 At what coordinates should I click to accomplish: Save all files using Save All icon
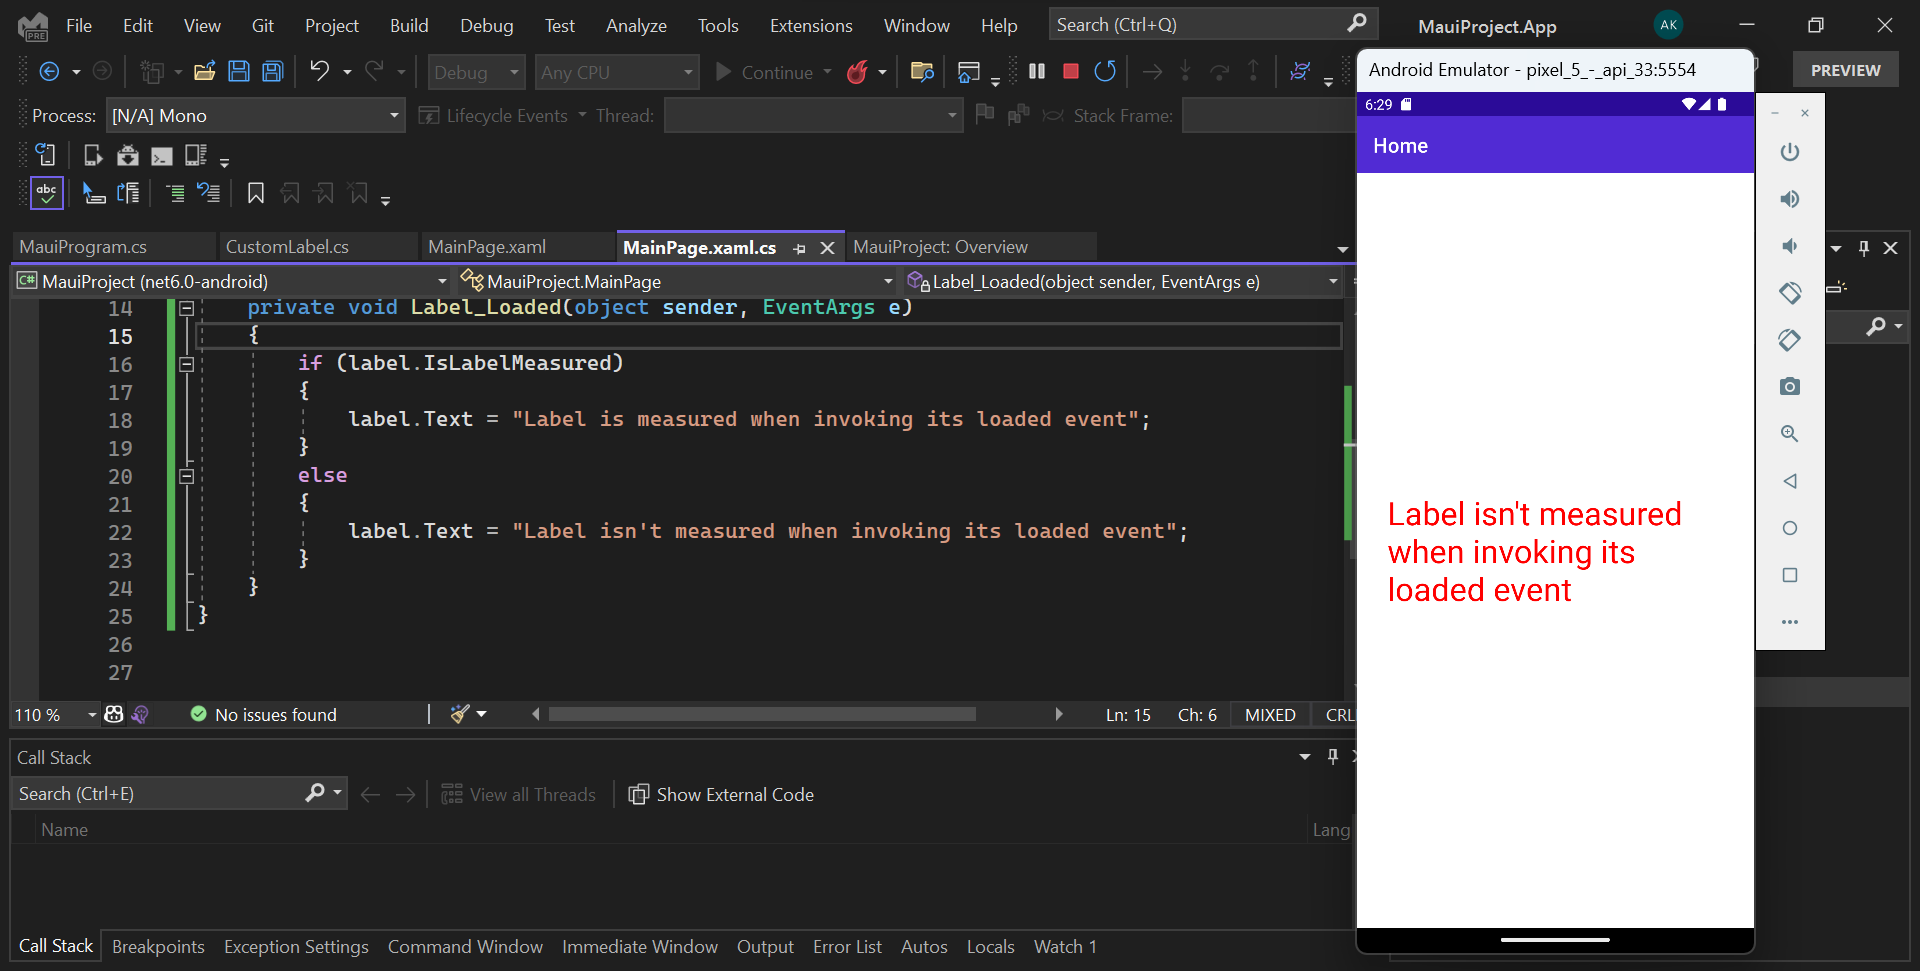(271, 70)
